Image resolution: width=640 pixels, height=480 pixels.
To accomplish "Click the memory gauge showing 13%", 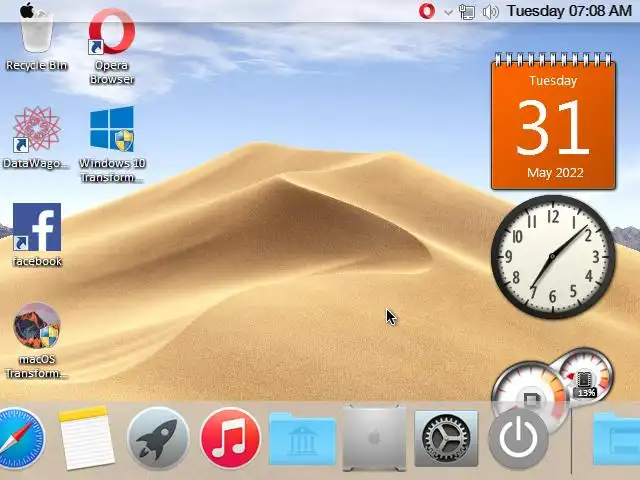I will [x=586, y=376].
